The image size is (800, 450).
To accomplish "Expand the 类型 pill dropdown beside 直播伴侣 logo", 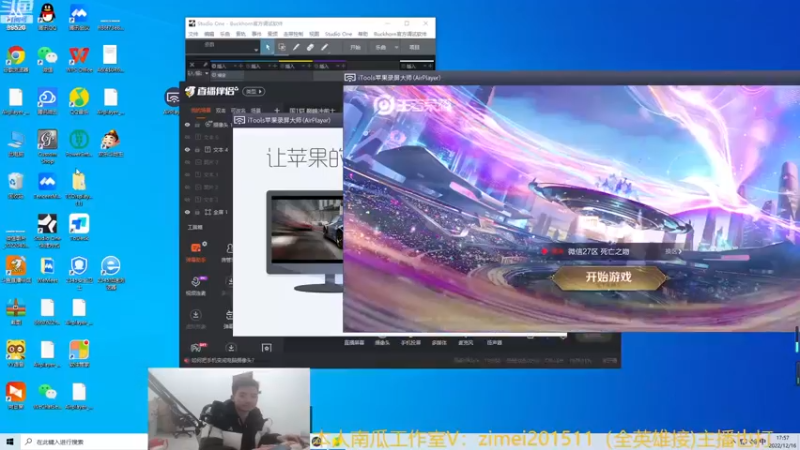I will pos(254,91).
